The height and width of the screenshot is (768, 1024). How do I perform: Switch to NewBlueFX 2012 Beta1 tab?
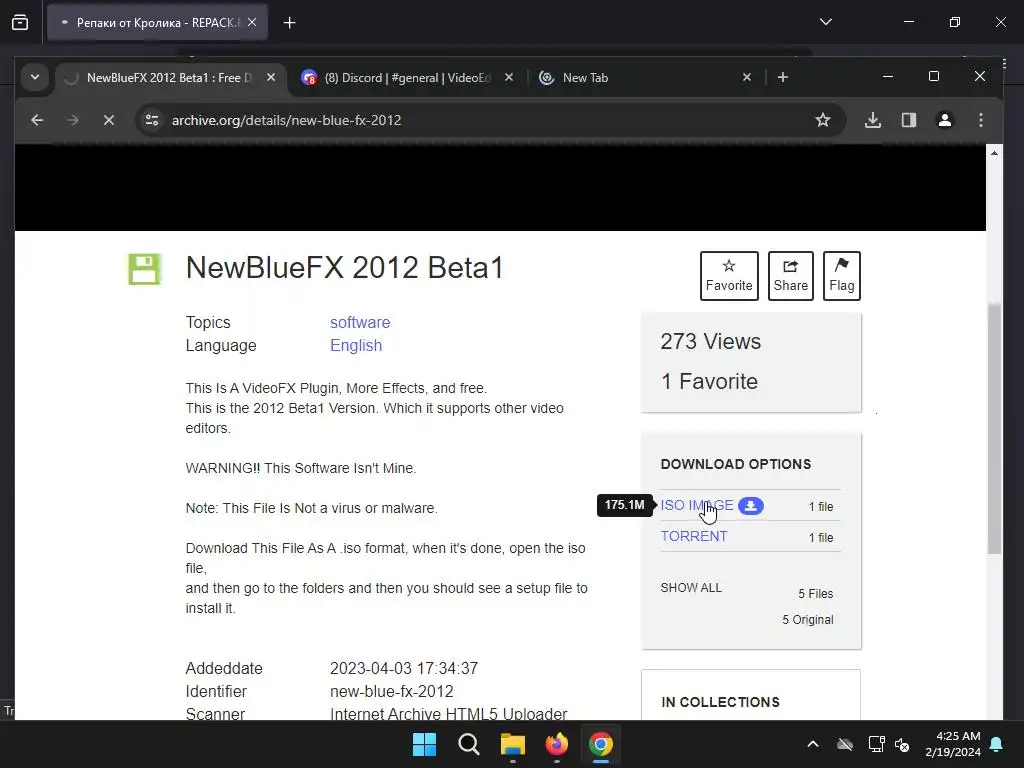[x=168, y=78]
